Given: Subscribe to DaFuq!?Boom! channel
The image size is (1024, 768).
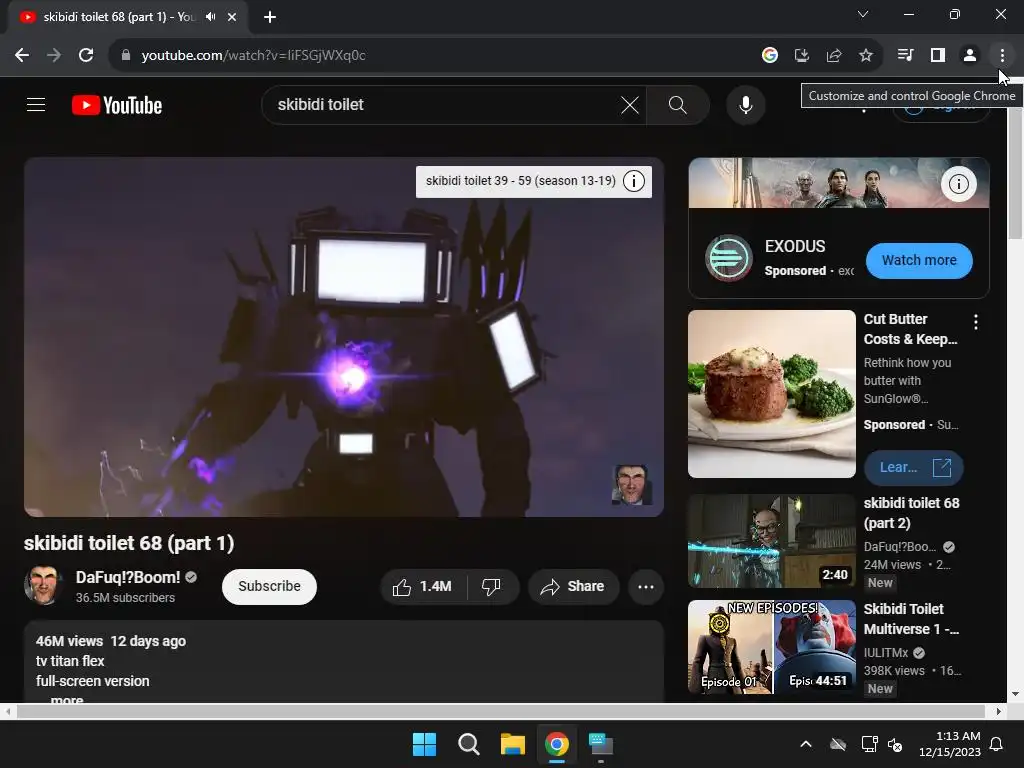Looking at the screenshot, I should click(269, 586).
